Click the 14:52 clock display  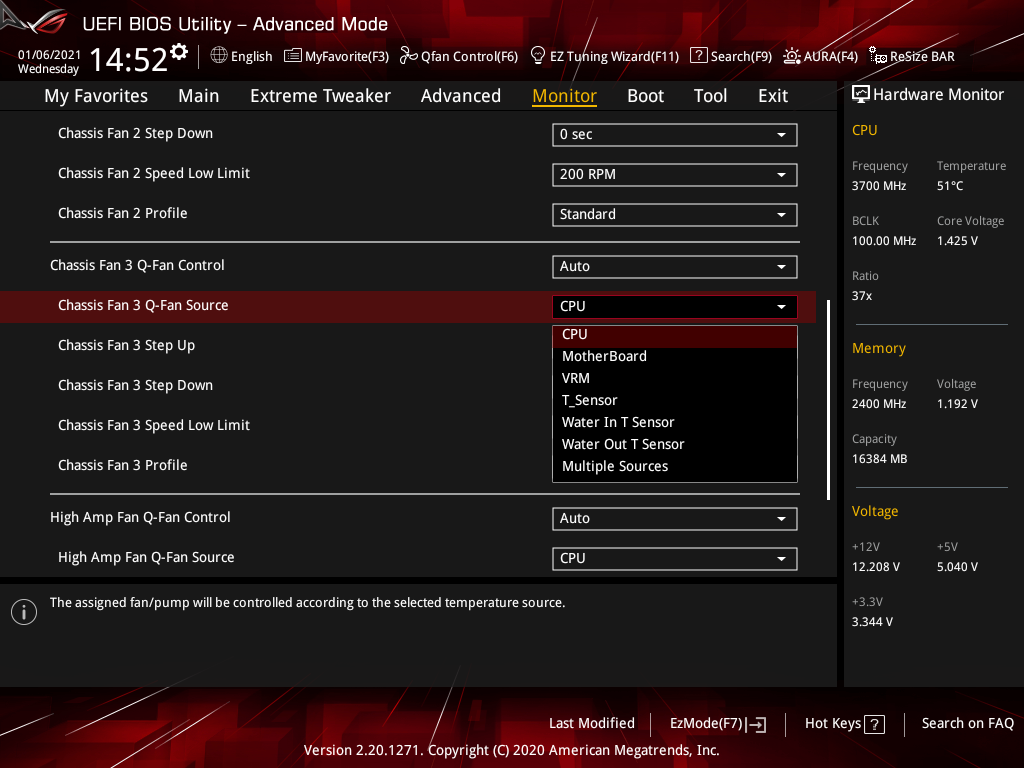click(129, 60)
